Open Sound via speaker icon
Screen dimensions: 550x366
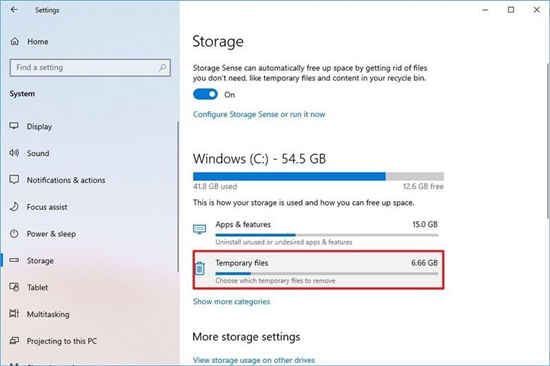(14, 153)
